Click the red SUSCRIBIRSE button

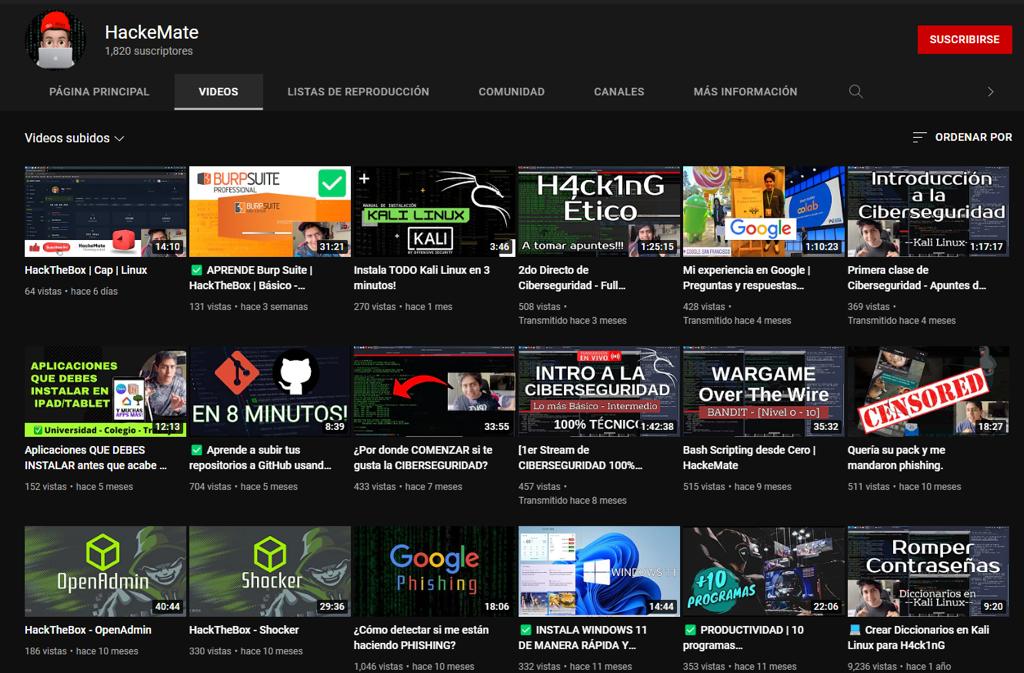pos(964,39)
